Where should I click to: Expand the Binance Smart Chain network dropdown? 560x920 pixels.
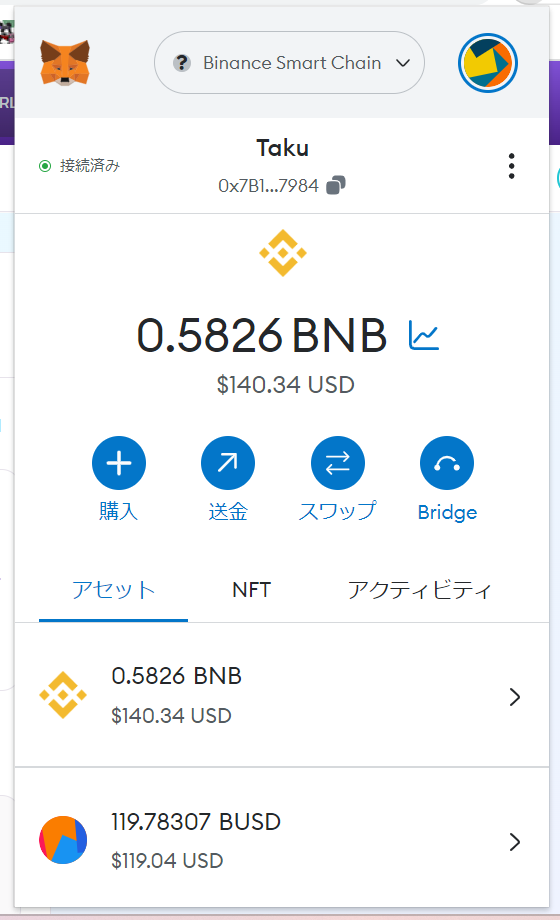[289, 63]
